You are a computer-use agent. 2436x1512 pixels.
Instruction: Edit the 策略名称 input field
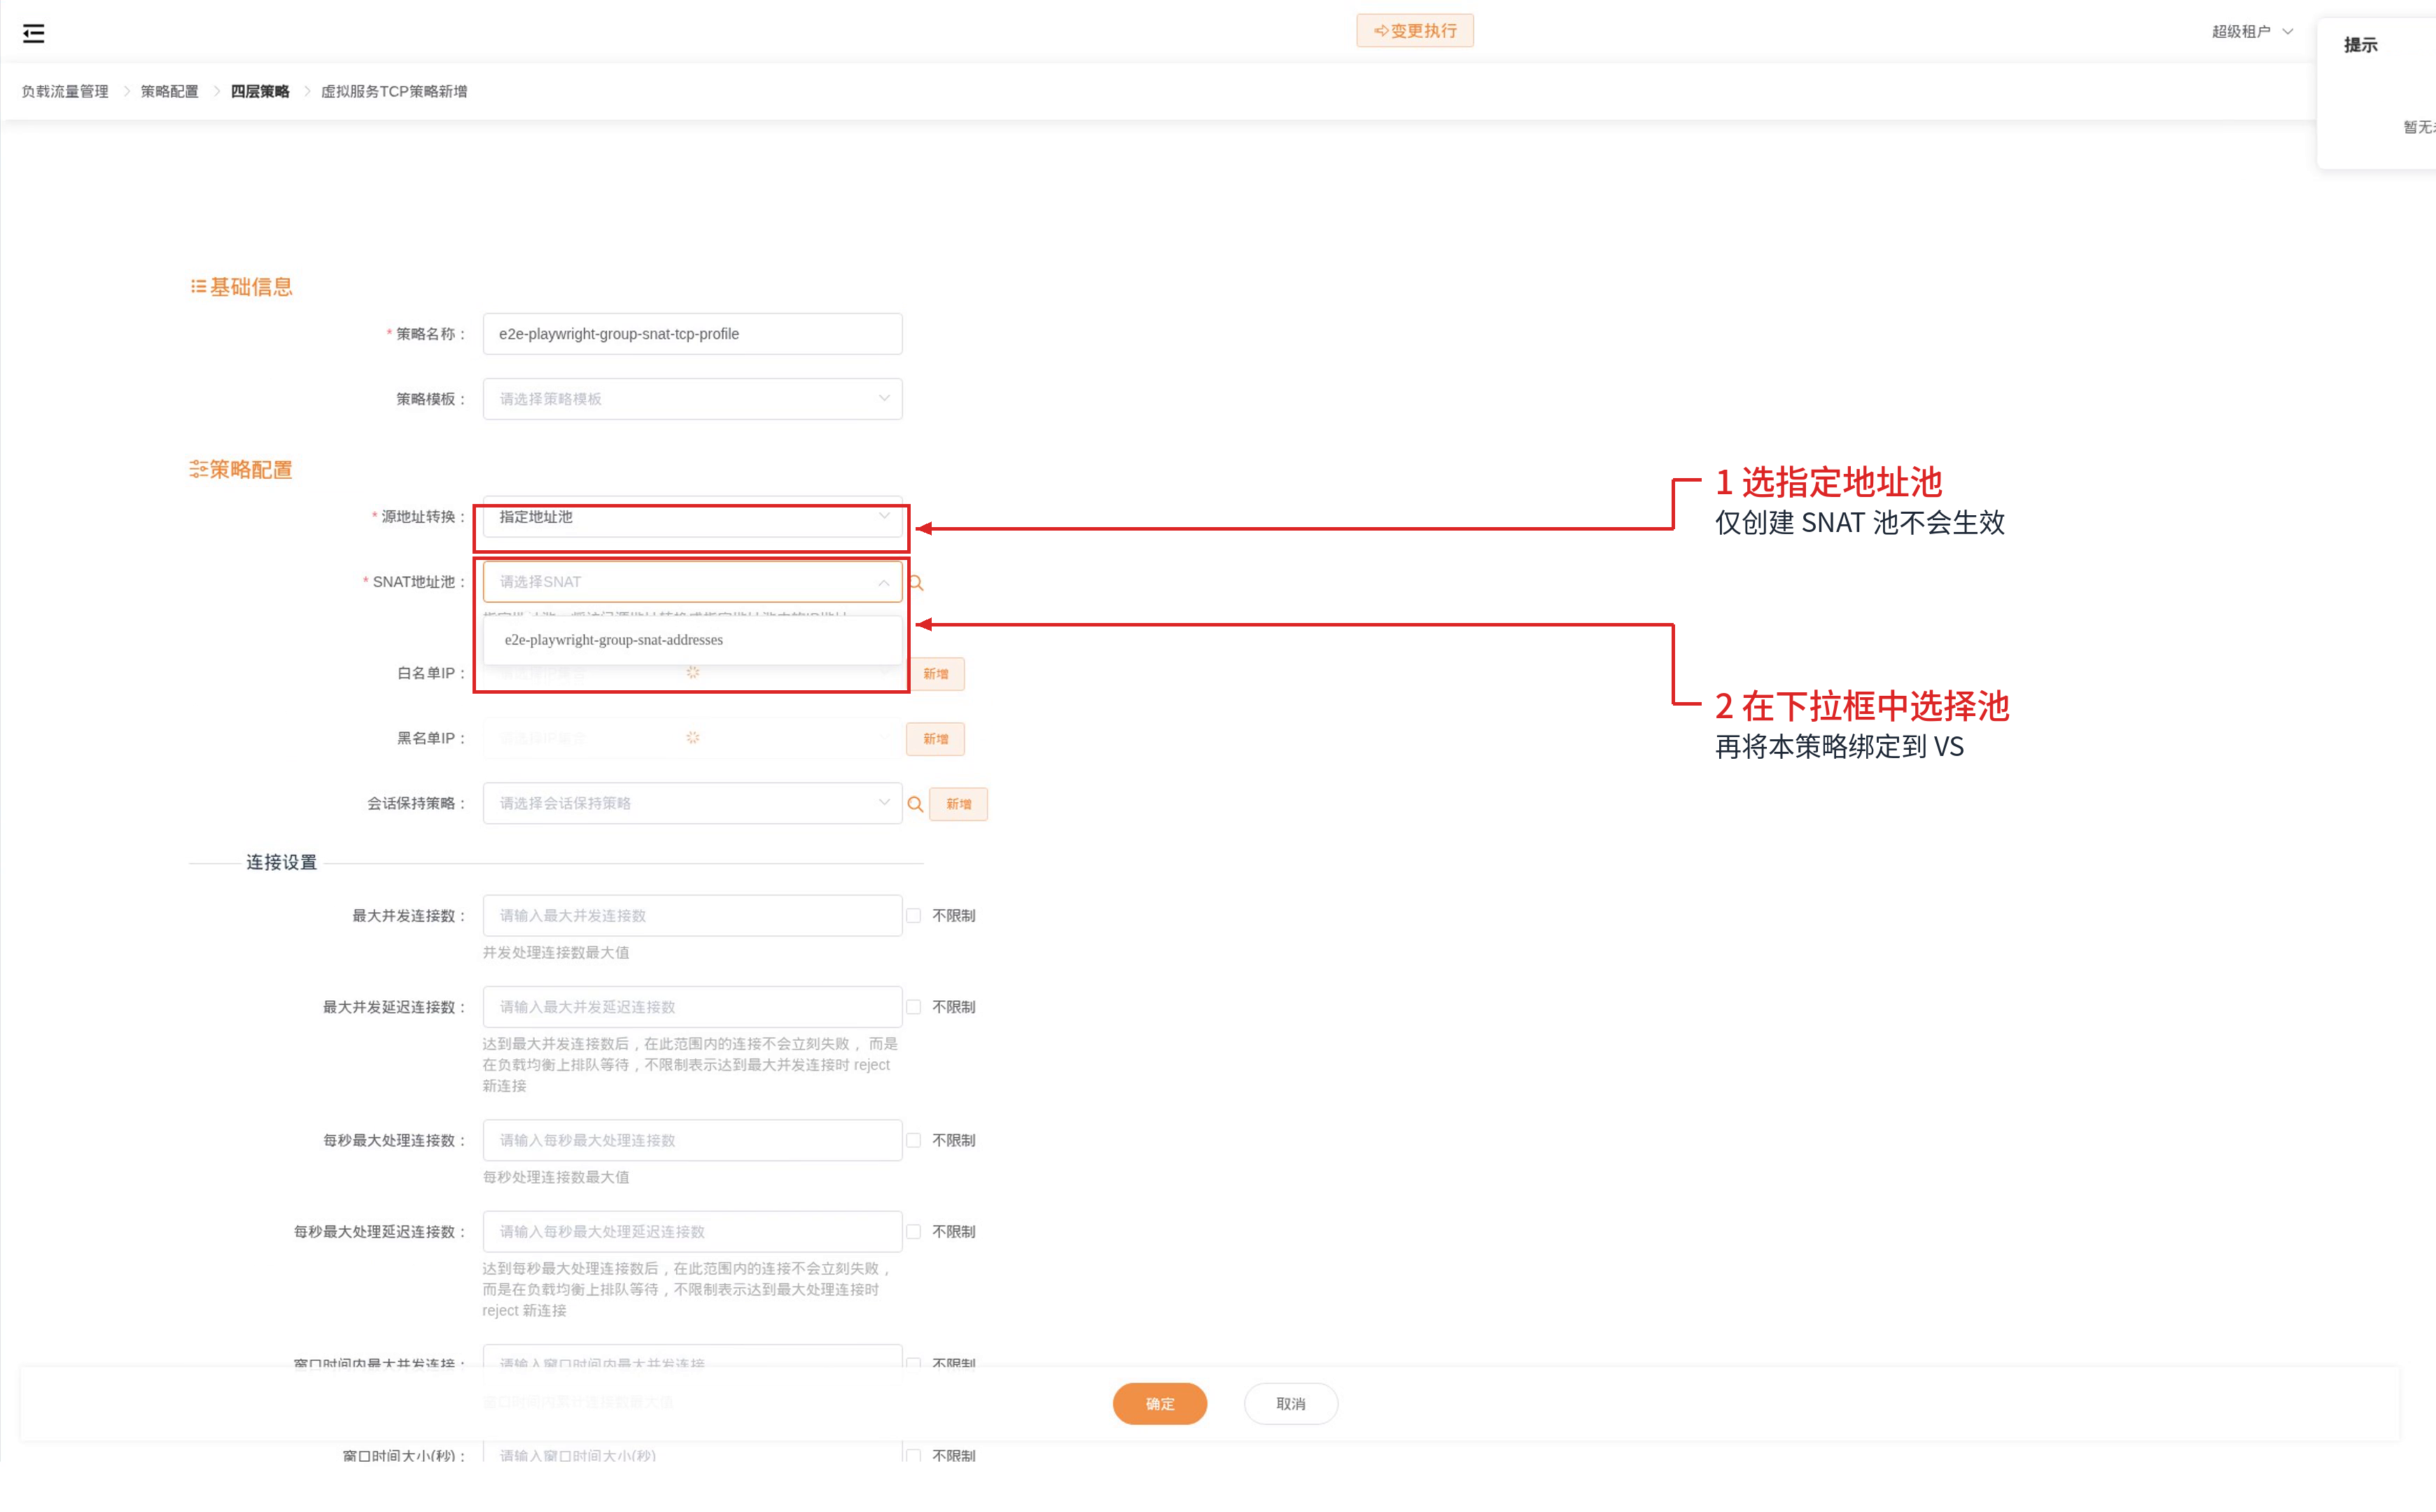692,334
